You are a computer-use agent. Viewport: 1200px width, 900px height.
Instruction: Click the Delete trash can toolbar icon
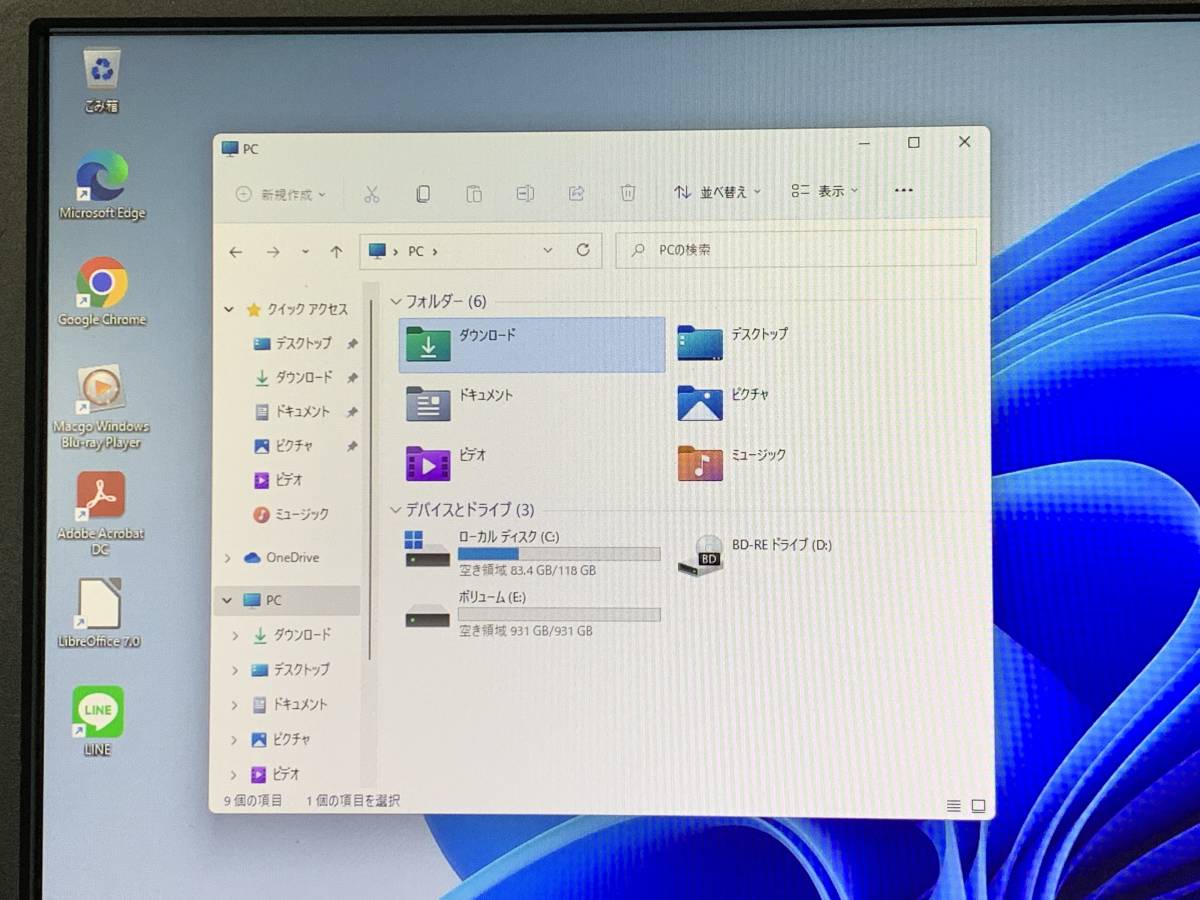[x=628, y=193]
